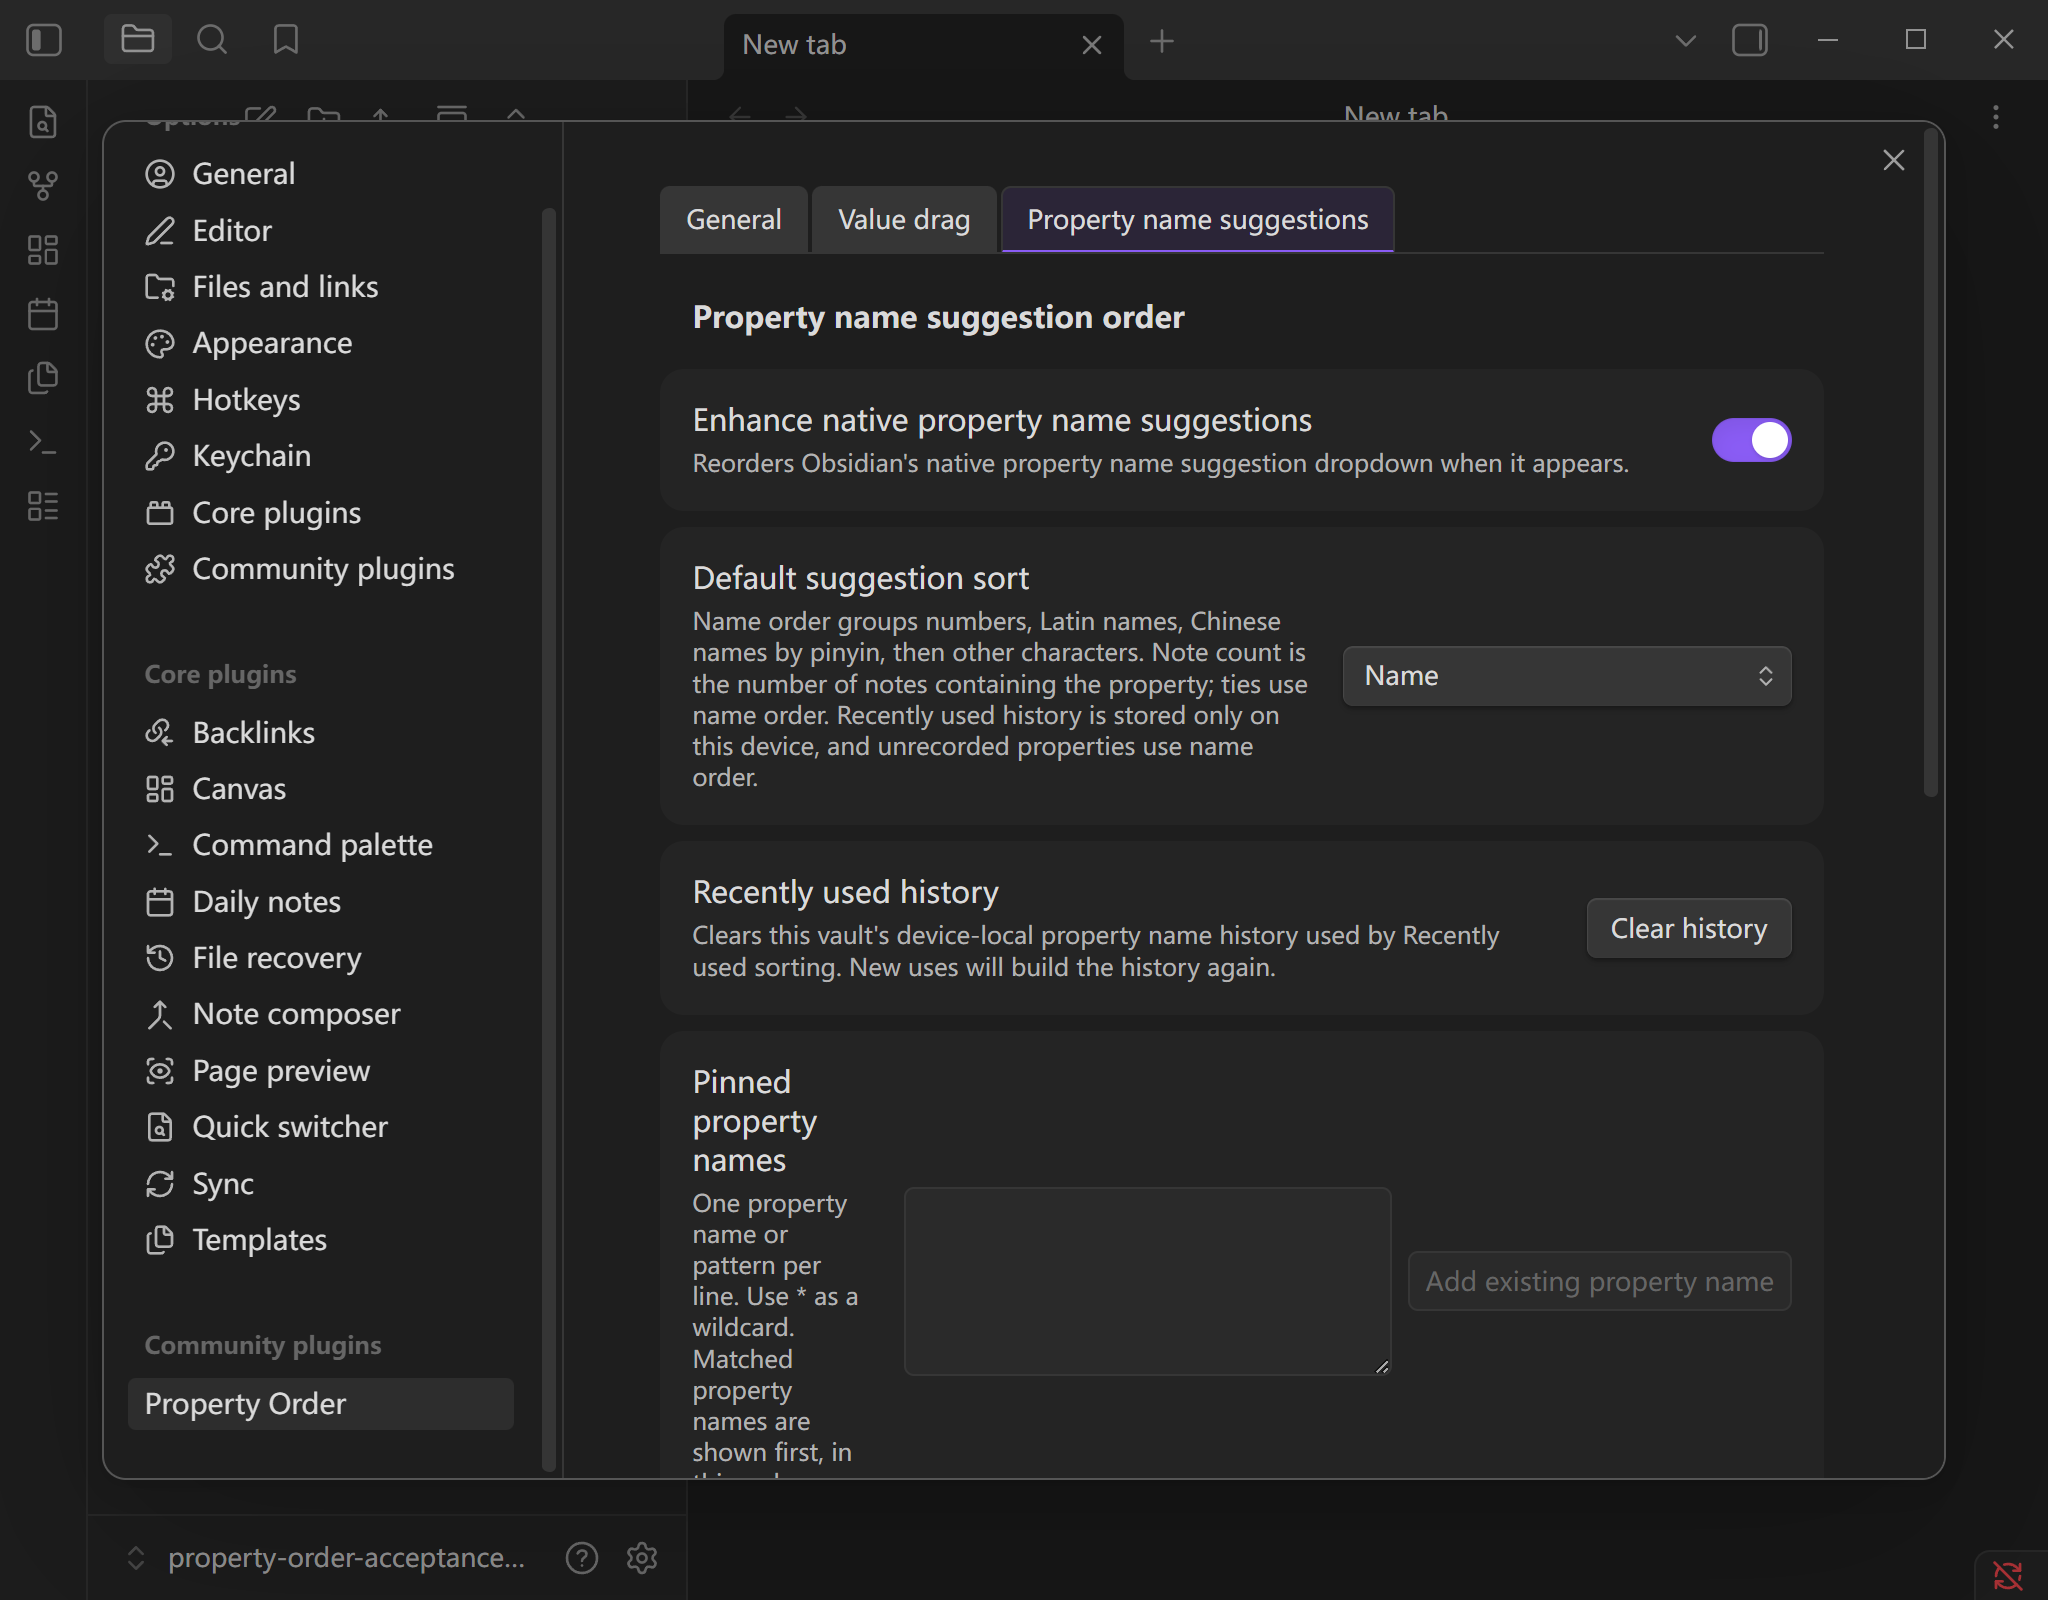2048x1600 pixels.
Task: Open Files and links settings
Action: pyautogui.click(x=321, y=287)
